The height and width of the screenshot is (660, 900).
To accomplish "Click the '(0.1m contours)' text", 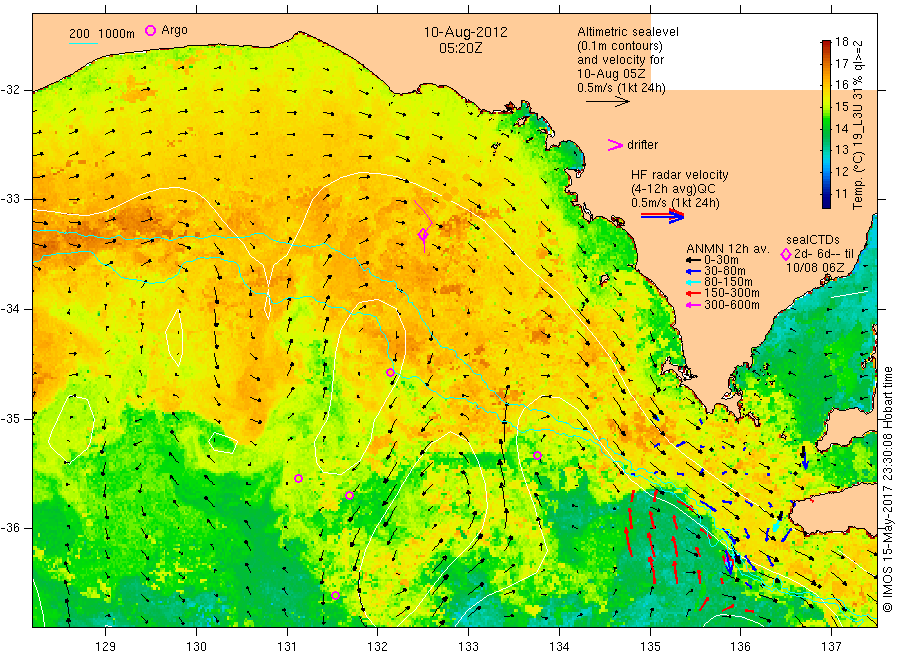I will [x=619, y=46].
